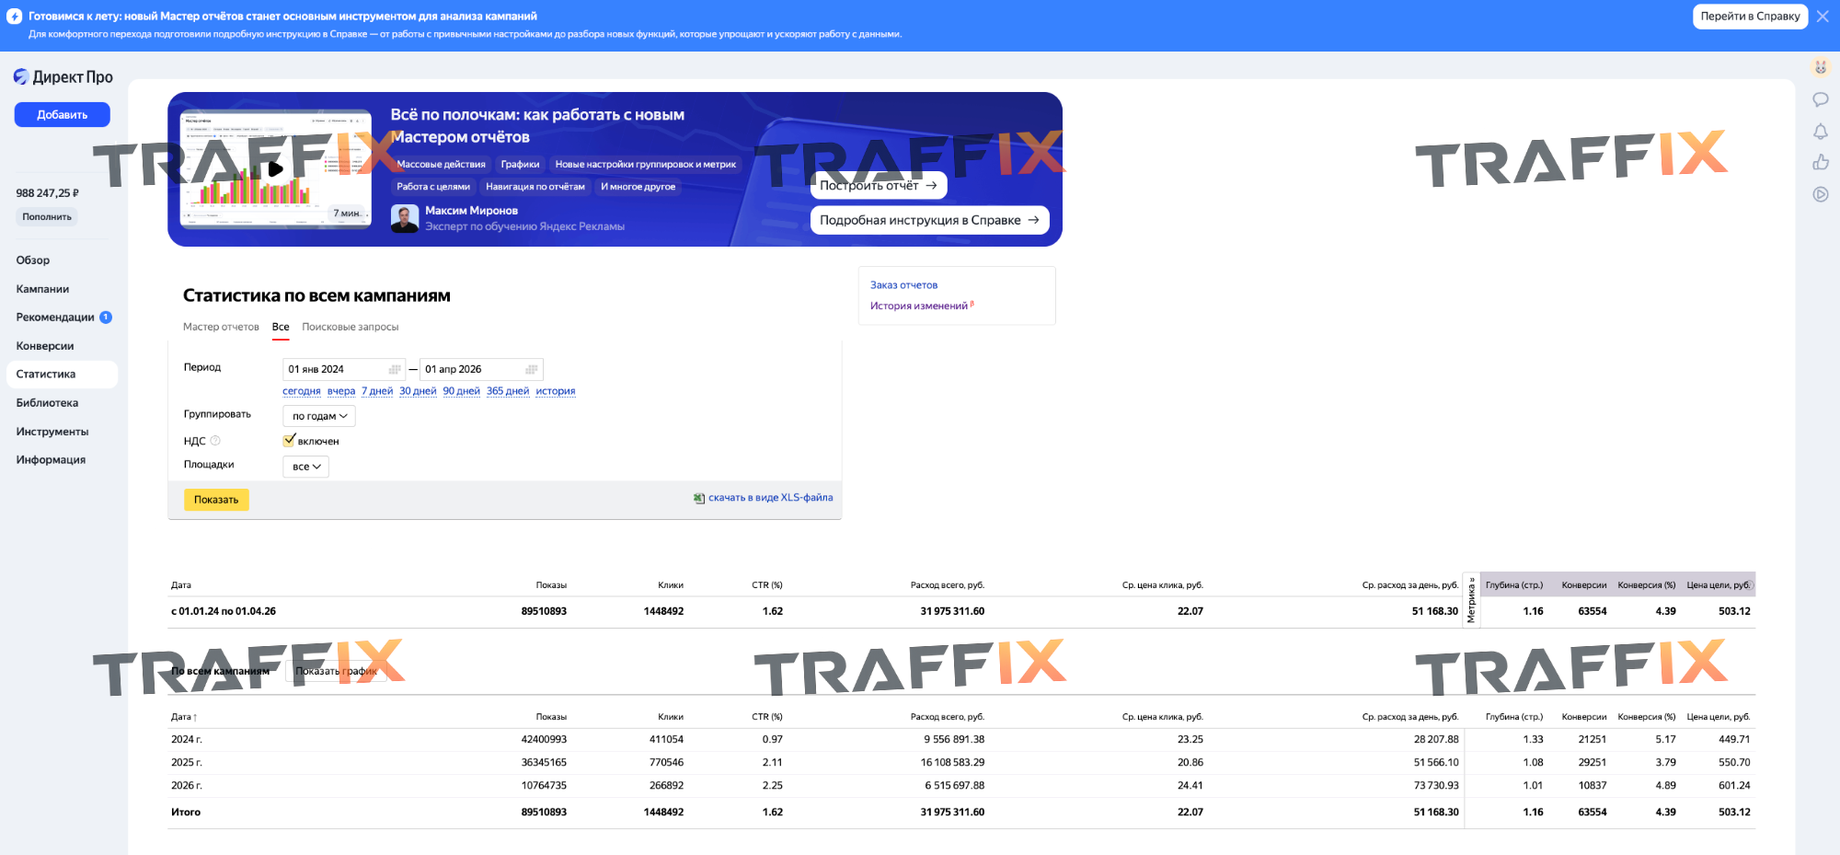The width and height of the screenshot is (1840, 855).
Task: Click the Максим Миронов avatar photo
Action: pyautogui.click(x=404, y=218)
